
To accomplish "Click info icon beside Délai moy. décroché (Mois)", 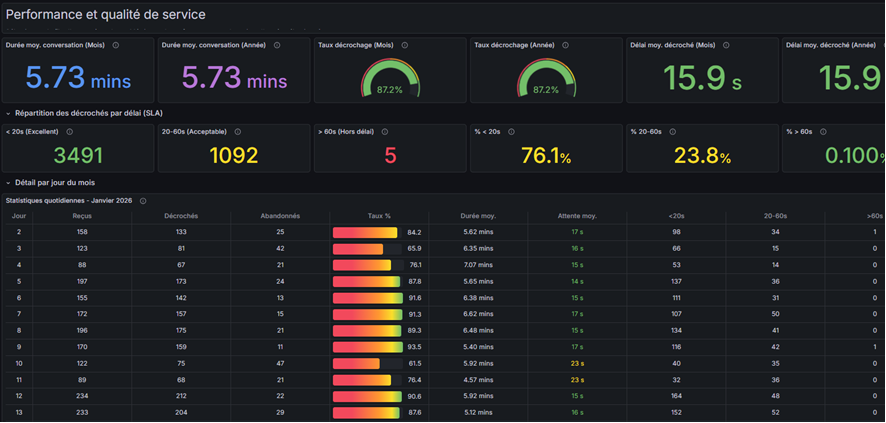I will click(x=726, y=45).
